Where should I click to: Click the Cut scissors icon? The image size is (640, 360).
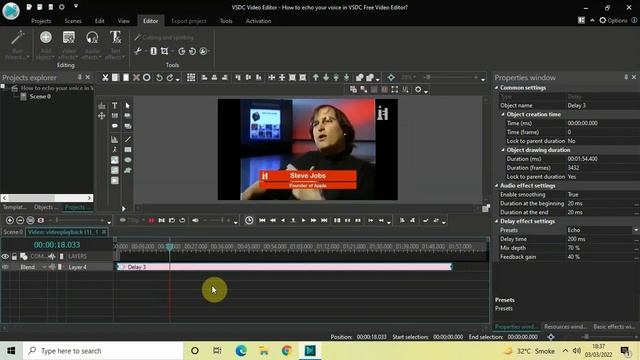[105, 78]
